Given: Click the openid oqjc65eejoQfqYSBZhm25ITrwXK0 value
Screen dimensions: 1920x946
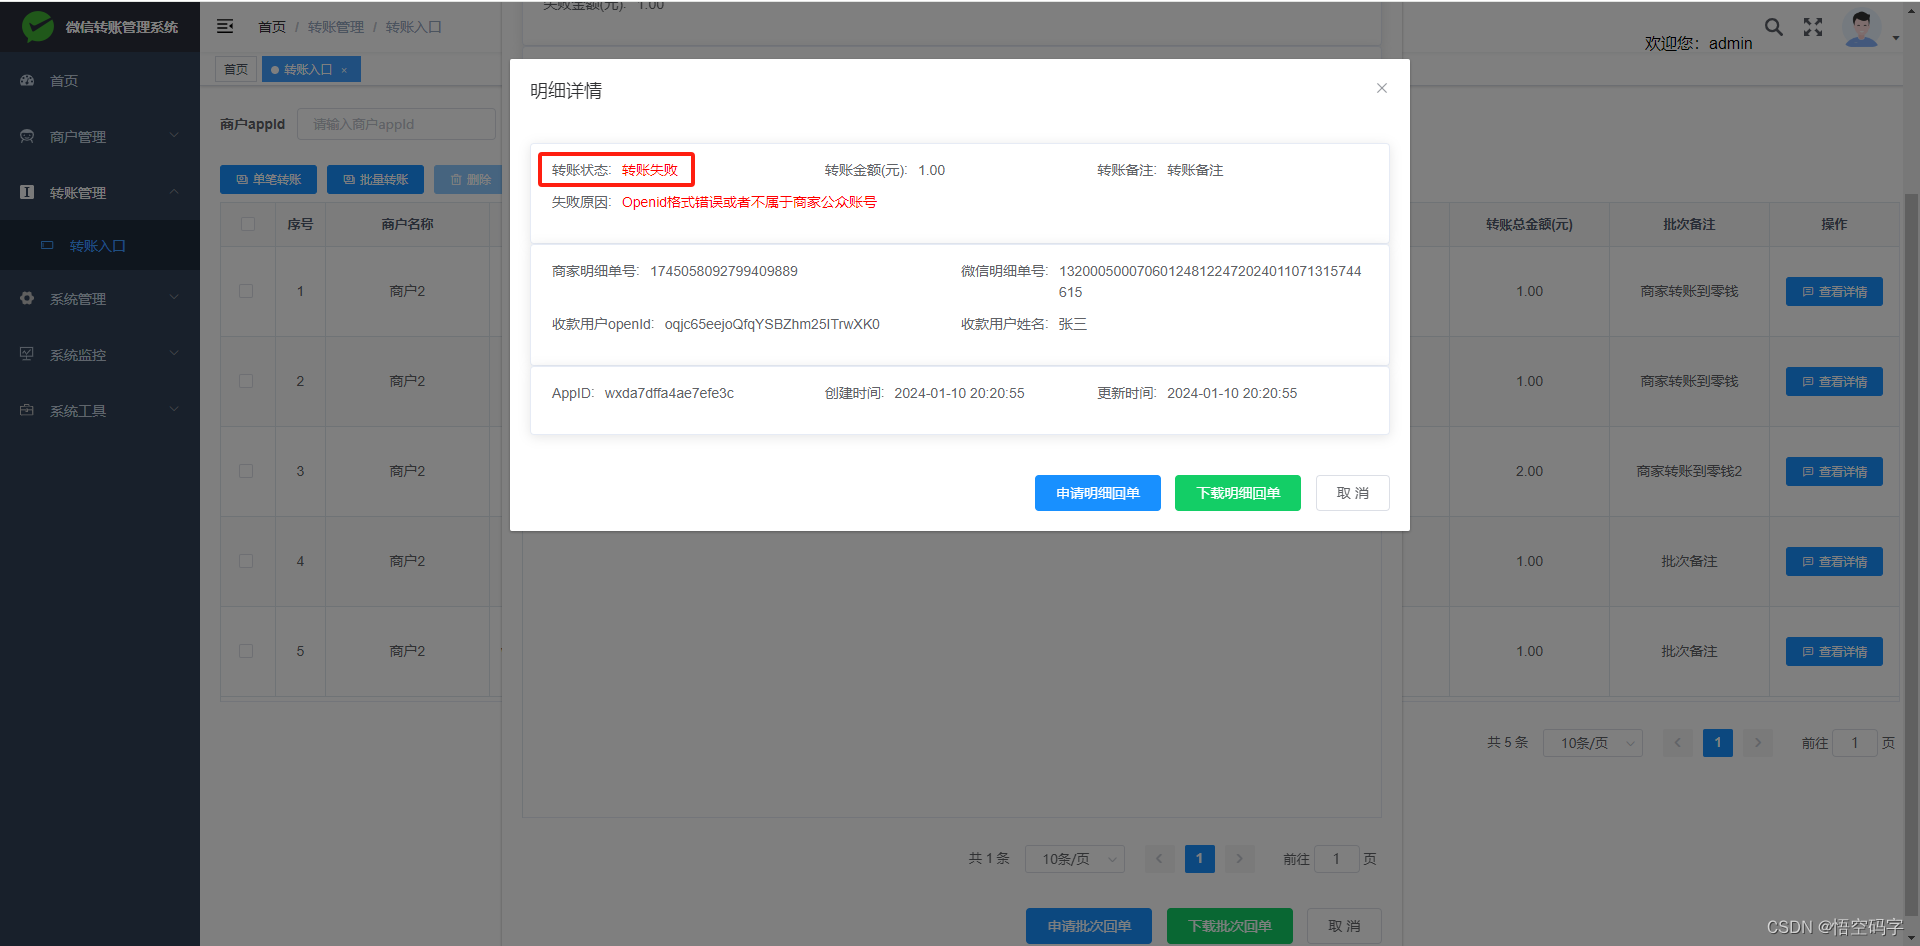Looking at the screenshot, I should (772, 324).
